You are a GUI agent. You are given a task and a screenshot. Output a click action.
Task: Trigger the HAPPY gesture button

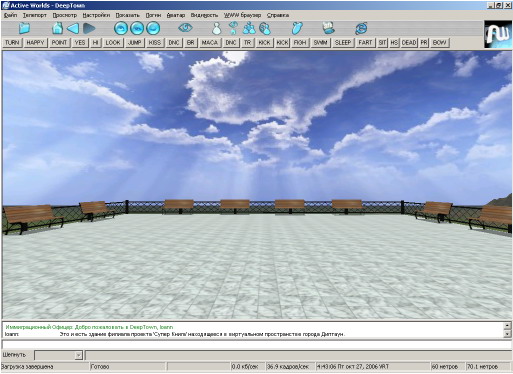(x=35, y=43)
